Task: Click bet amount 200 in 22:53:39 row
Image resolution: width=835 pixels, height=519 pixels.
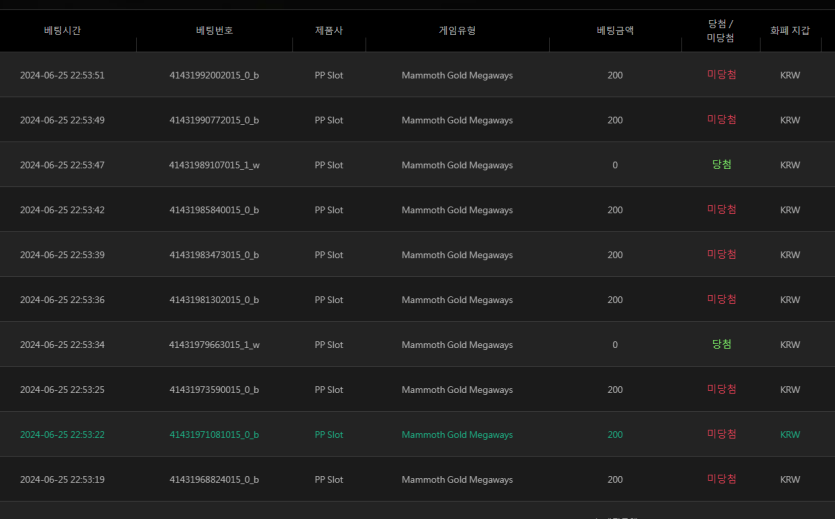Action: coord(615,254)
